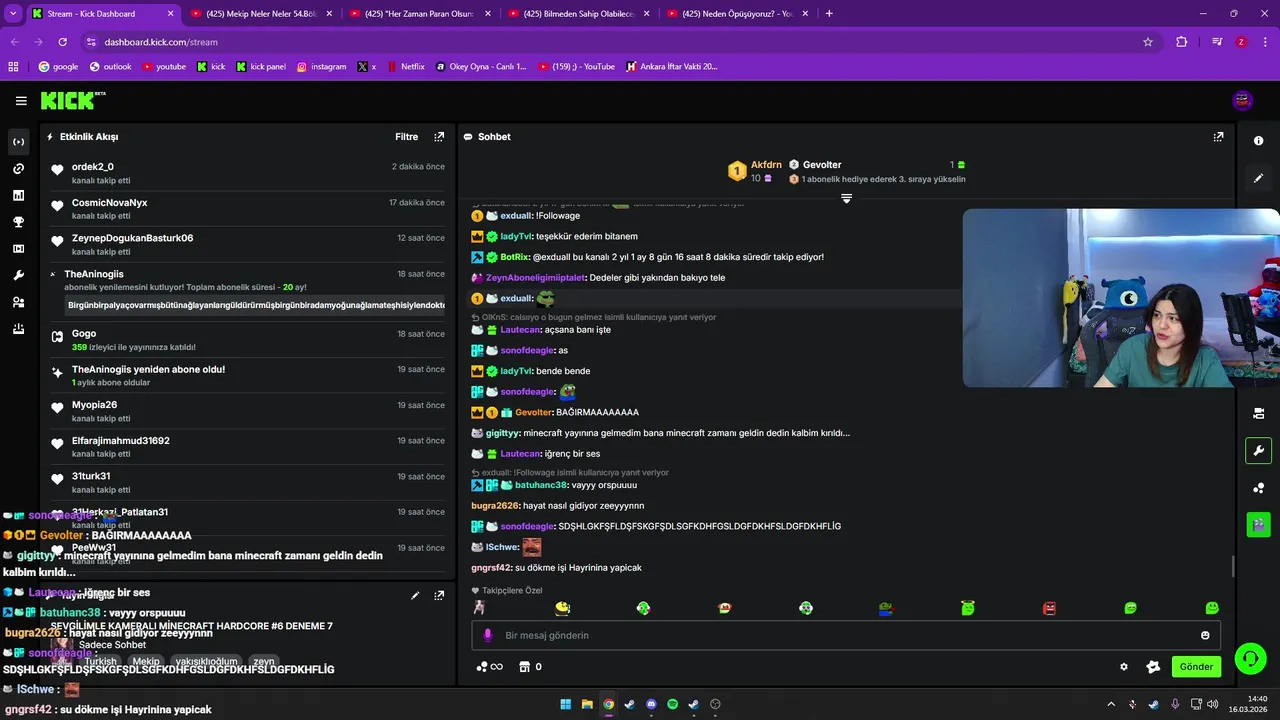Open the video clips sidebar icon
Image resolution: width=1280 pixels, height=720 pixels.
pyautogui.click(x=18, y=249)
